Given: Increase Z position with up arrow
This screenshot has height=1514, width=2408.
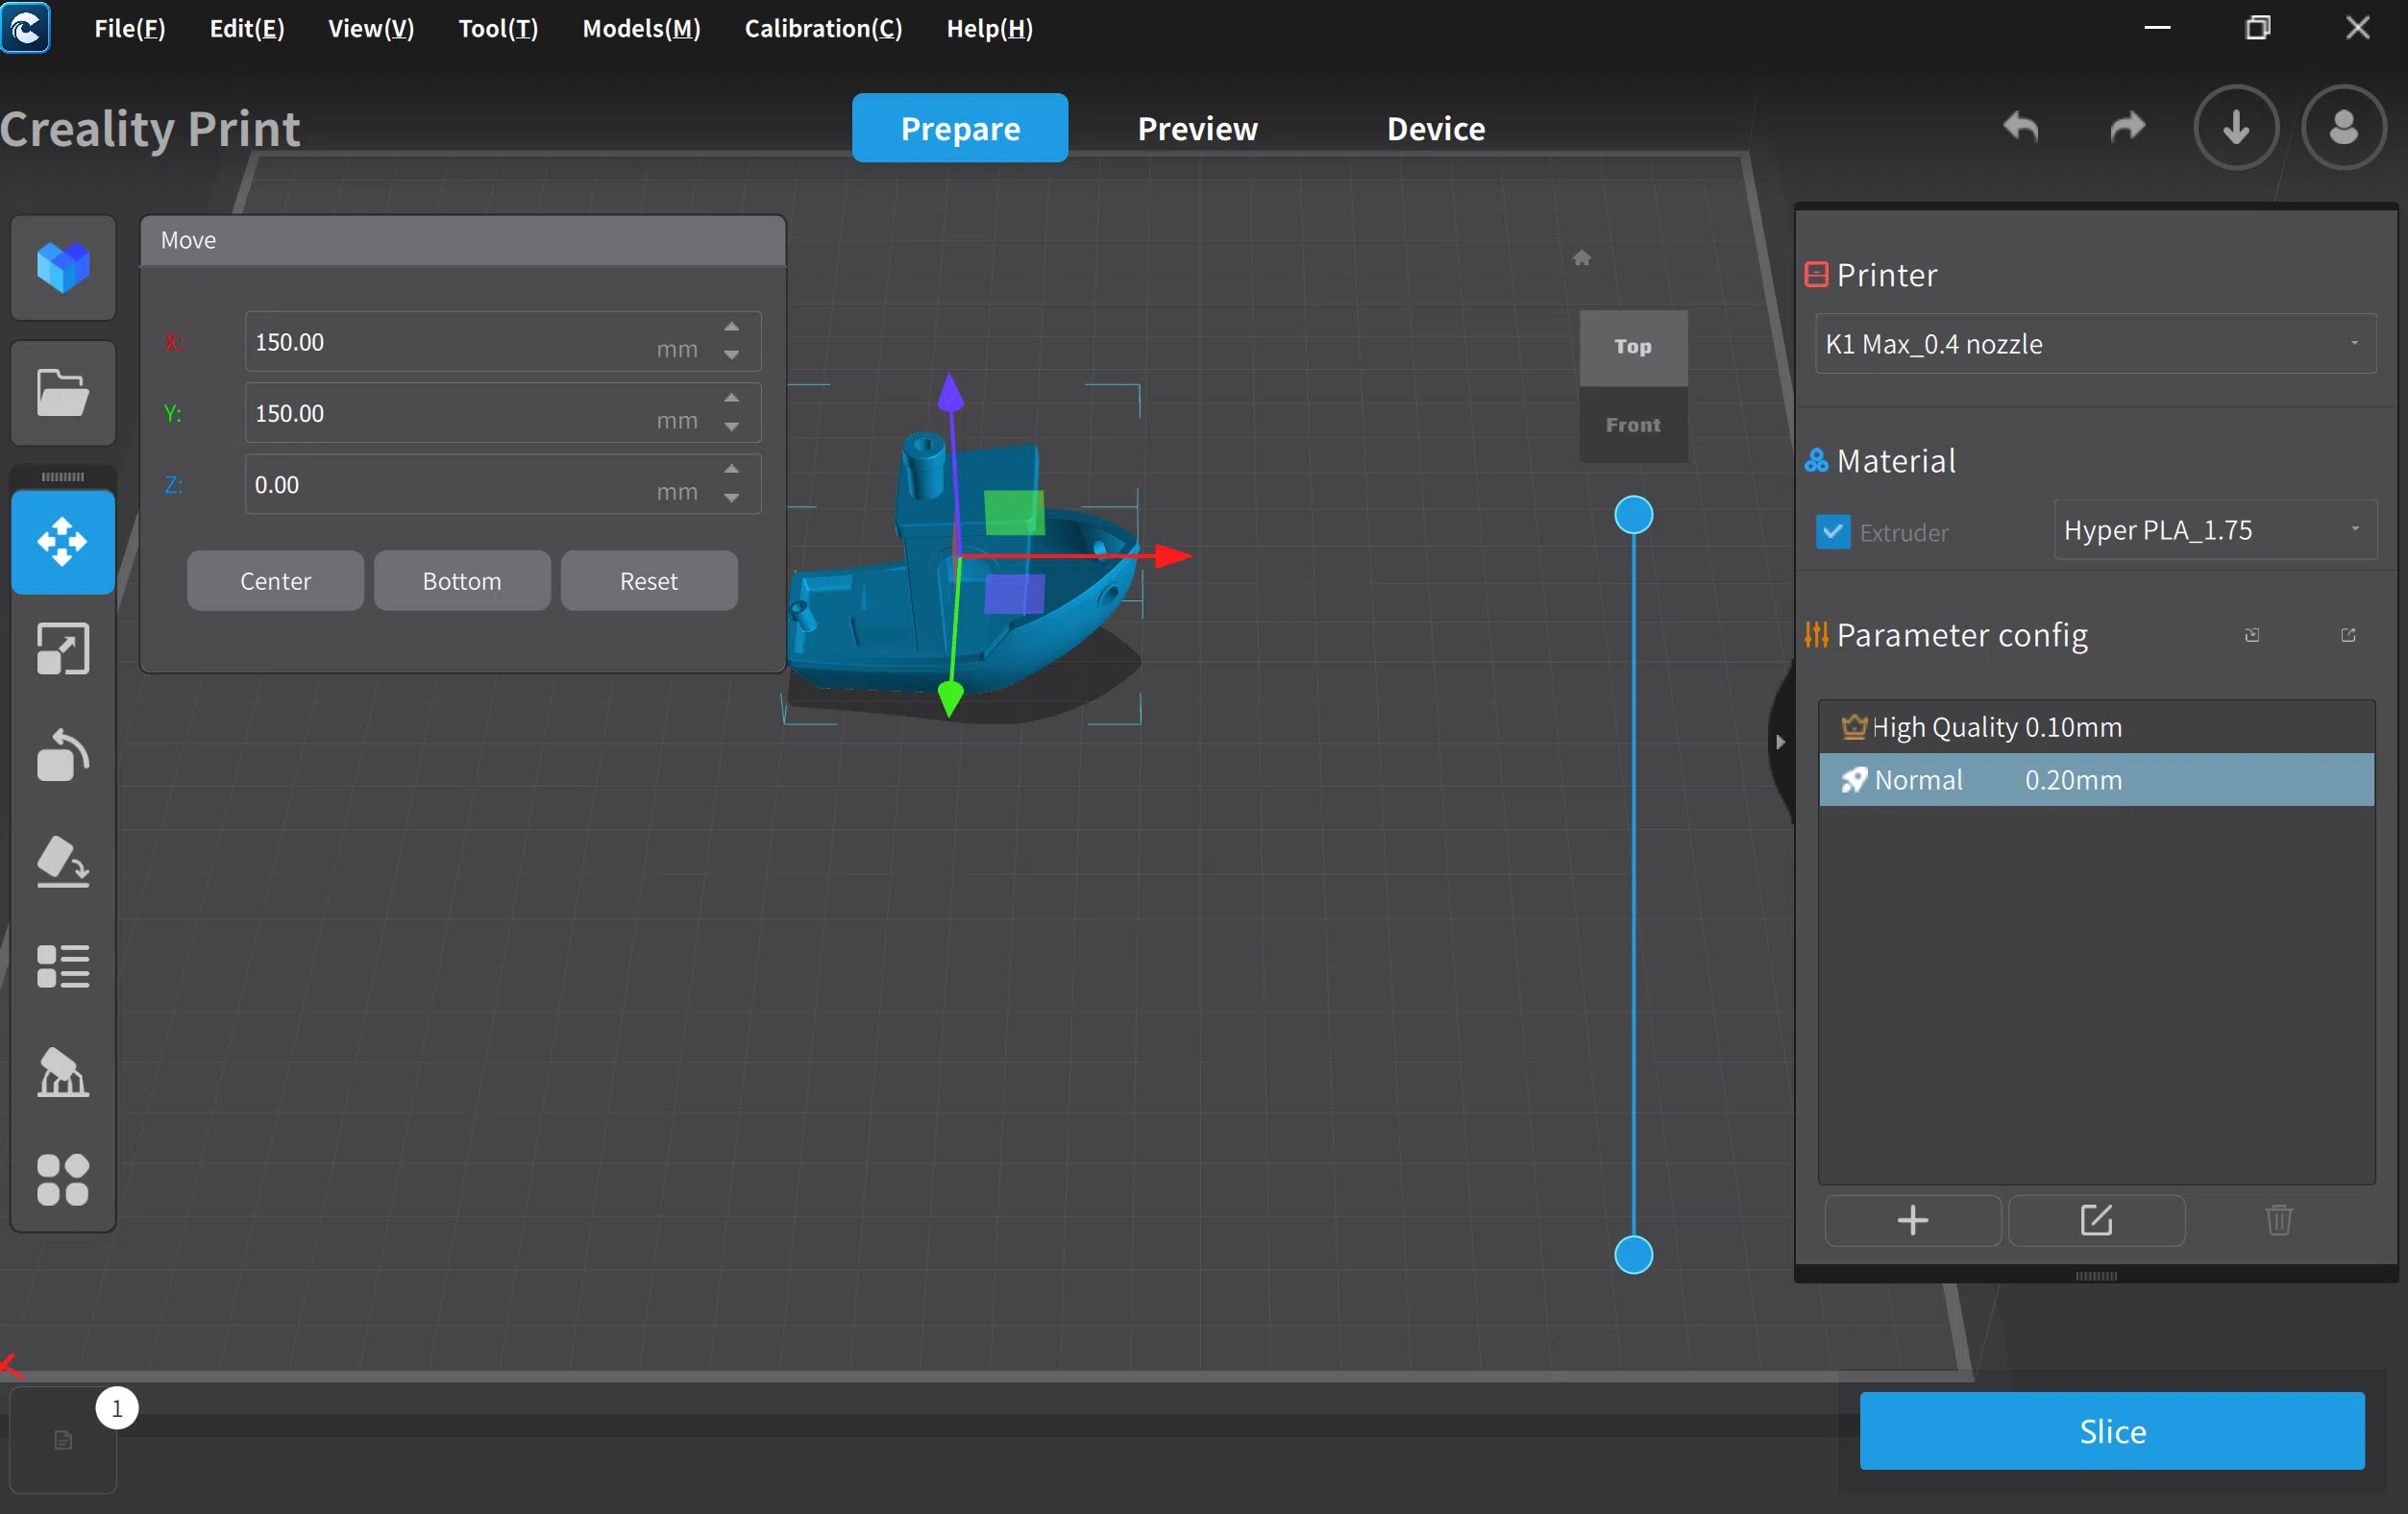Looking at the screenshot, I should point(732,469).
